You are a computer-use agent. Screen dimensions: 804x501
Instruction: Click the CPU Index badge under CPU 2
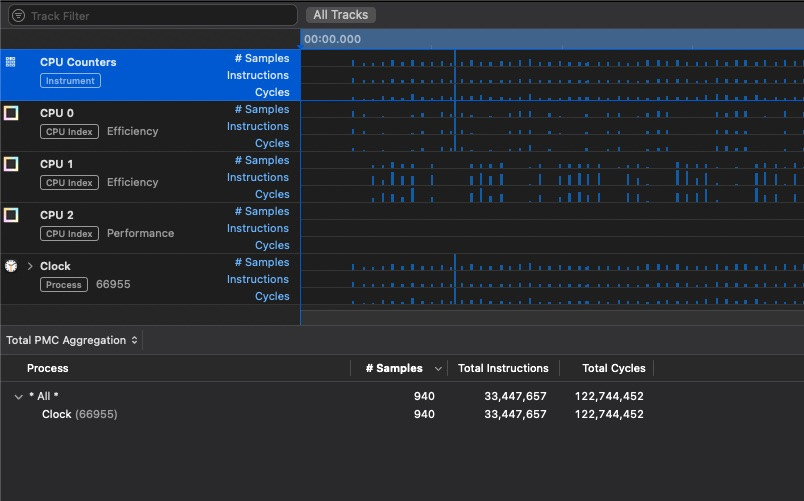click(70, 234)
